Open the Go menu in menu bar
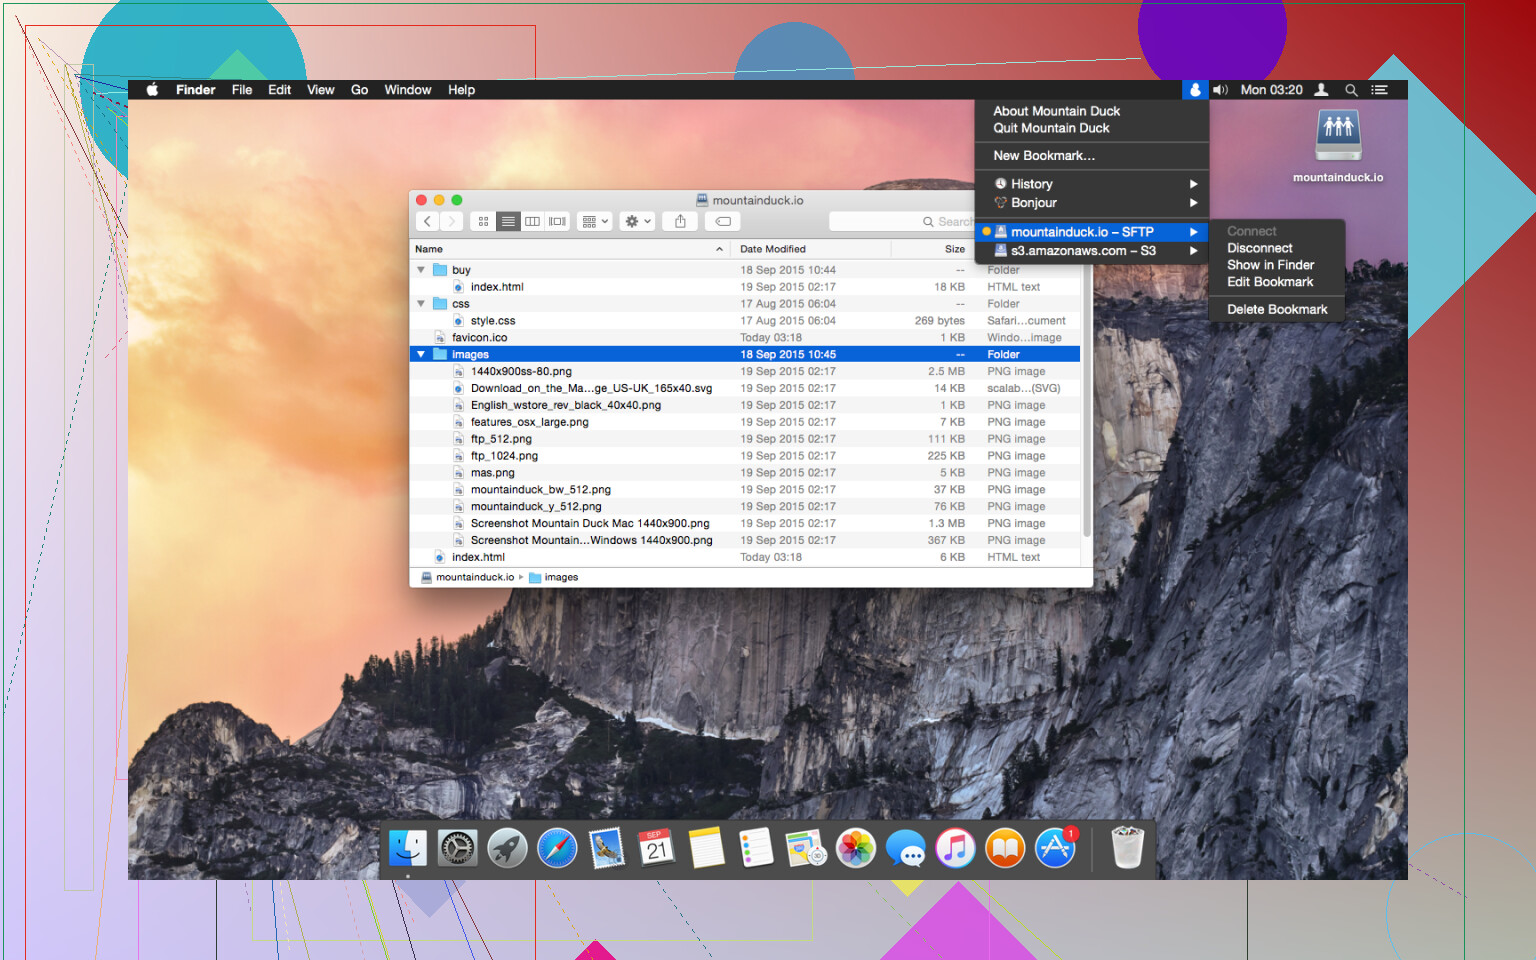1536x960 pixels. point(359,90)
